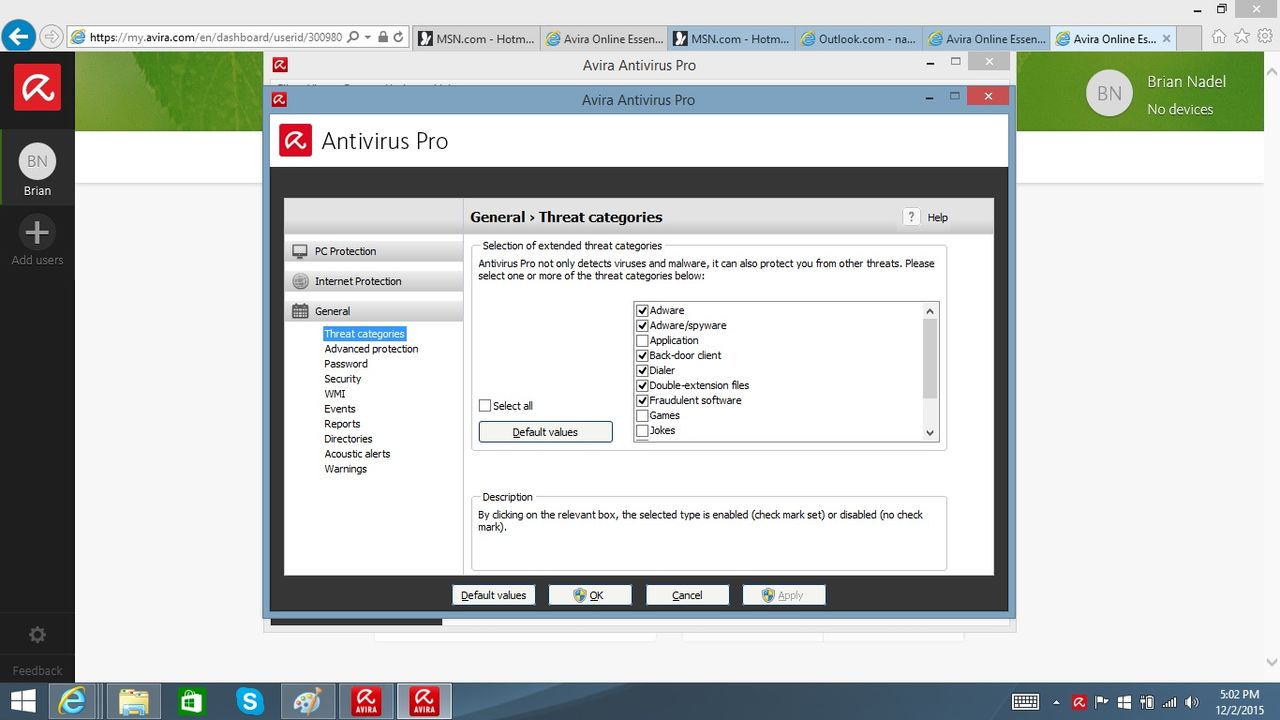Open the Directories settings item
Viewport: 1280px width, 720px height.
(348, 439)
